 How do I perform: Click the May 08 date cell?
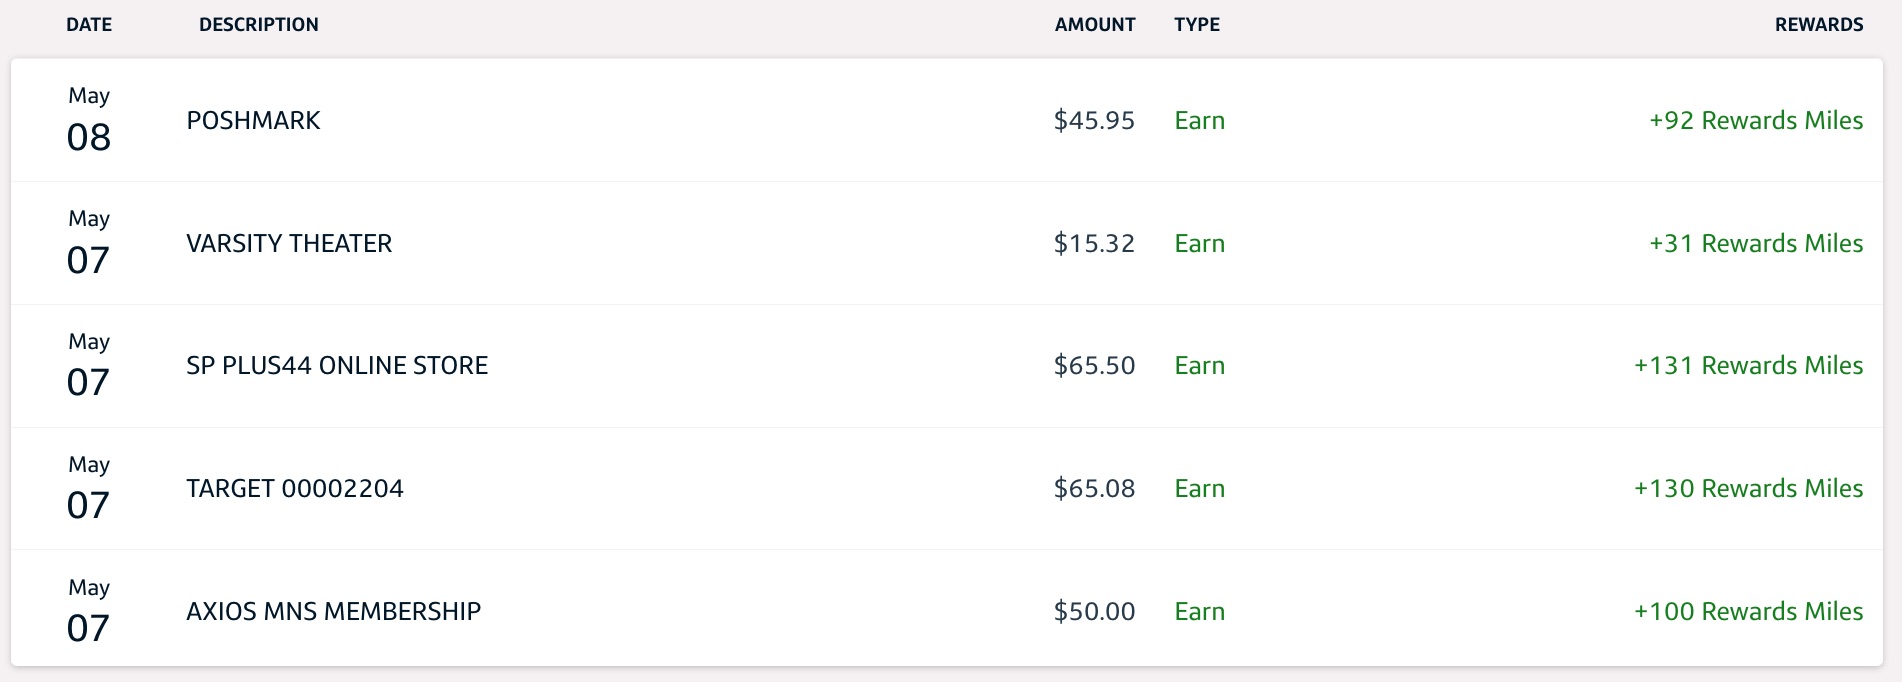tap(89, 118)
